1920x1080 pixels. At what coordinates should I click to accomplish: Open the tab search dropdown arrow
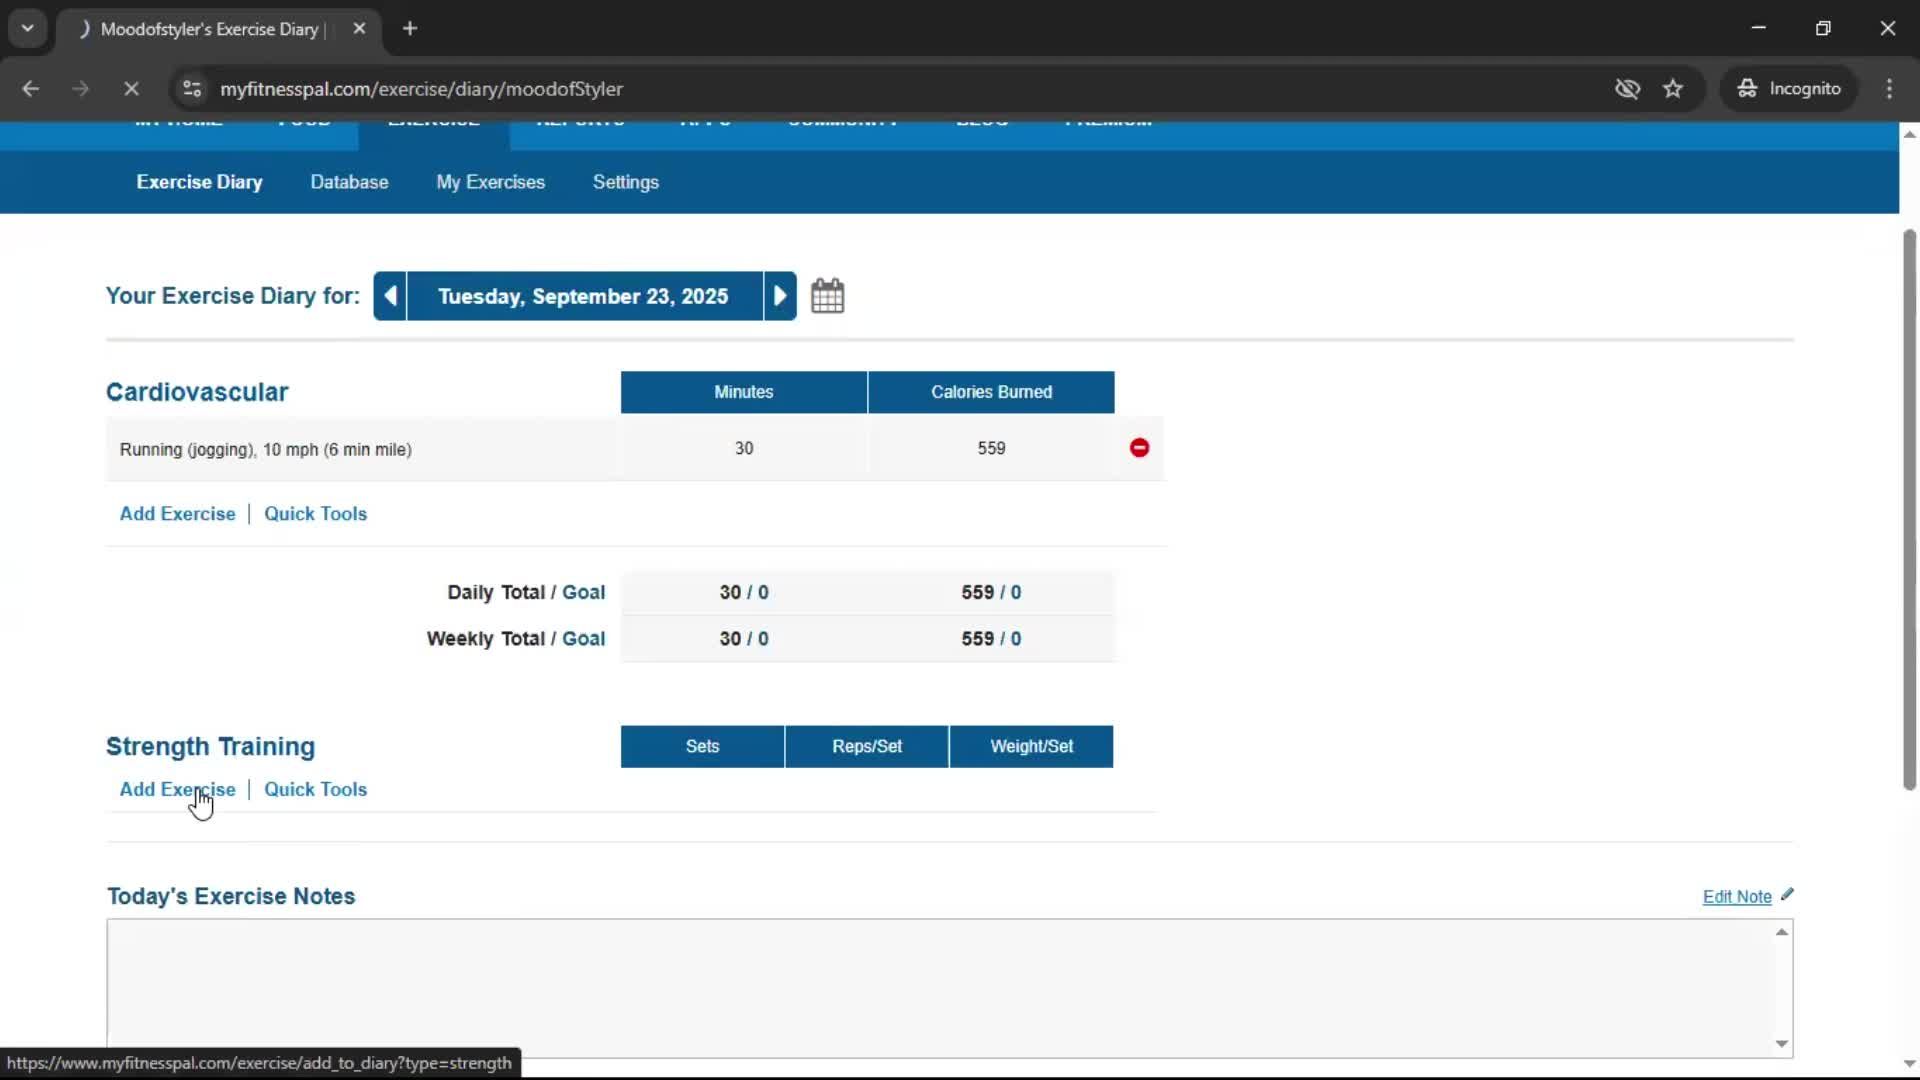point(28,29)
